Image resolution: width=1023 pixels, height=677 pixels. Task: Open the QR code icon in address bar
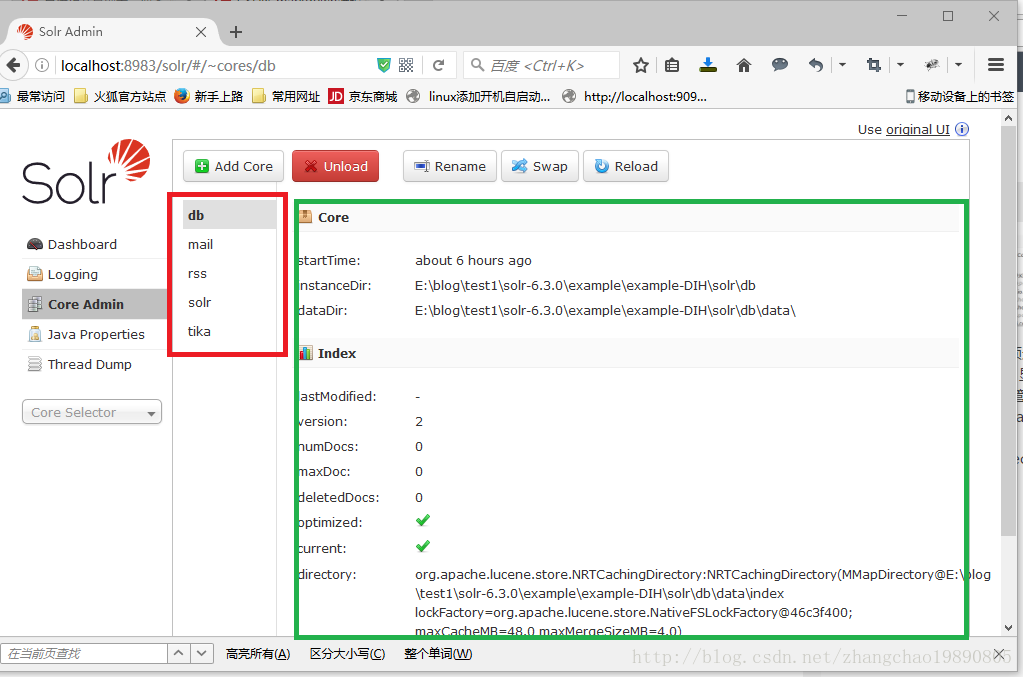406,65
